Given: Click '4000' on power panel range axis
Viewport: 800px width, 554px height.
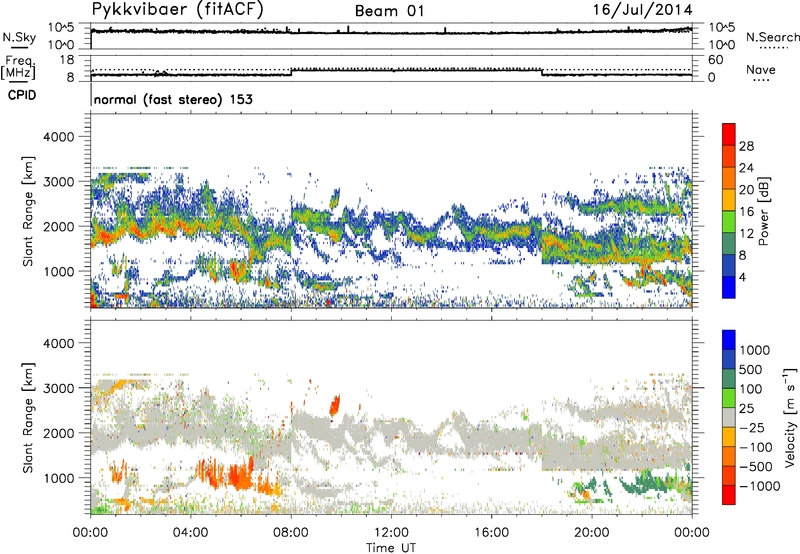Looking at the screenshot, I should click(x=58, y=137).
